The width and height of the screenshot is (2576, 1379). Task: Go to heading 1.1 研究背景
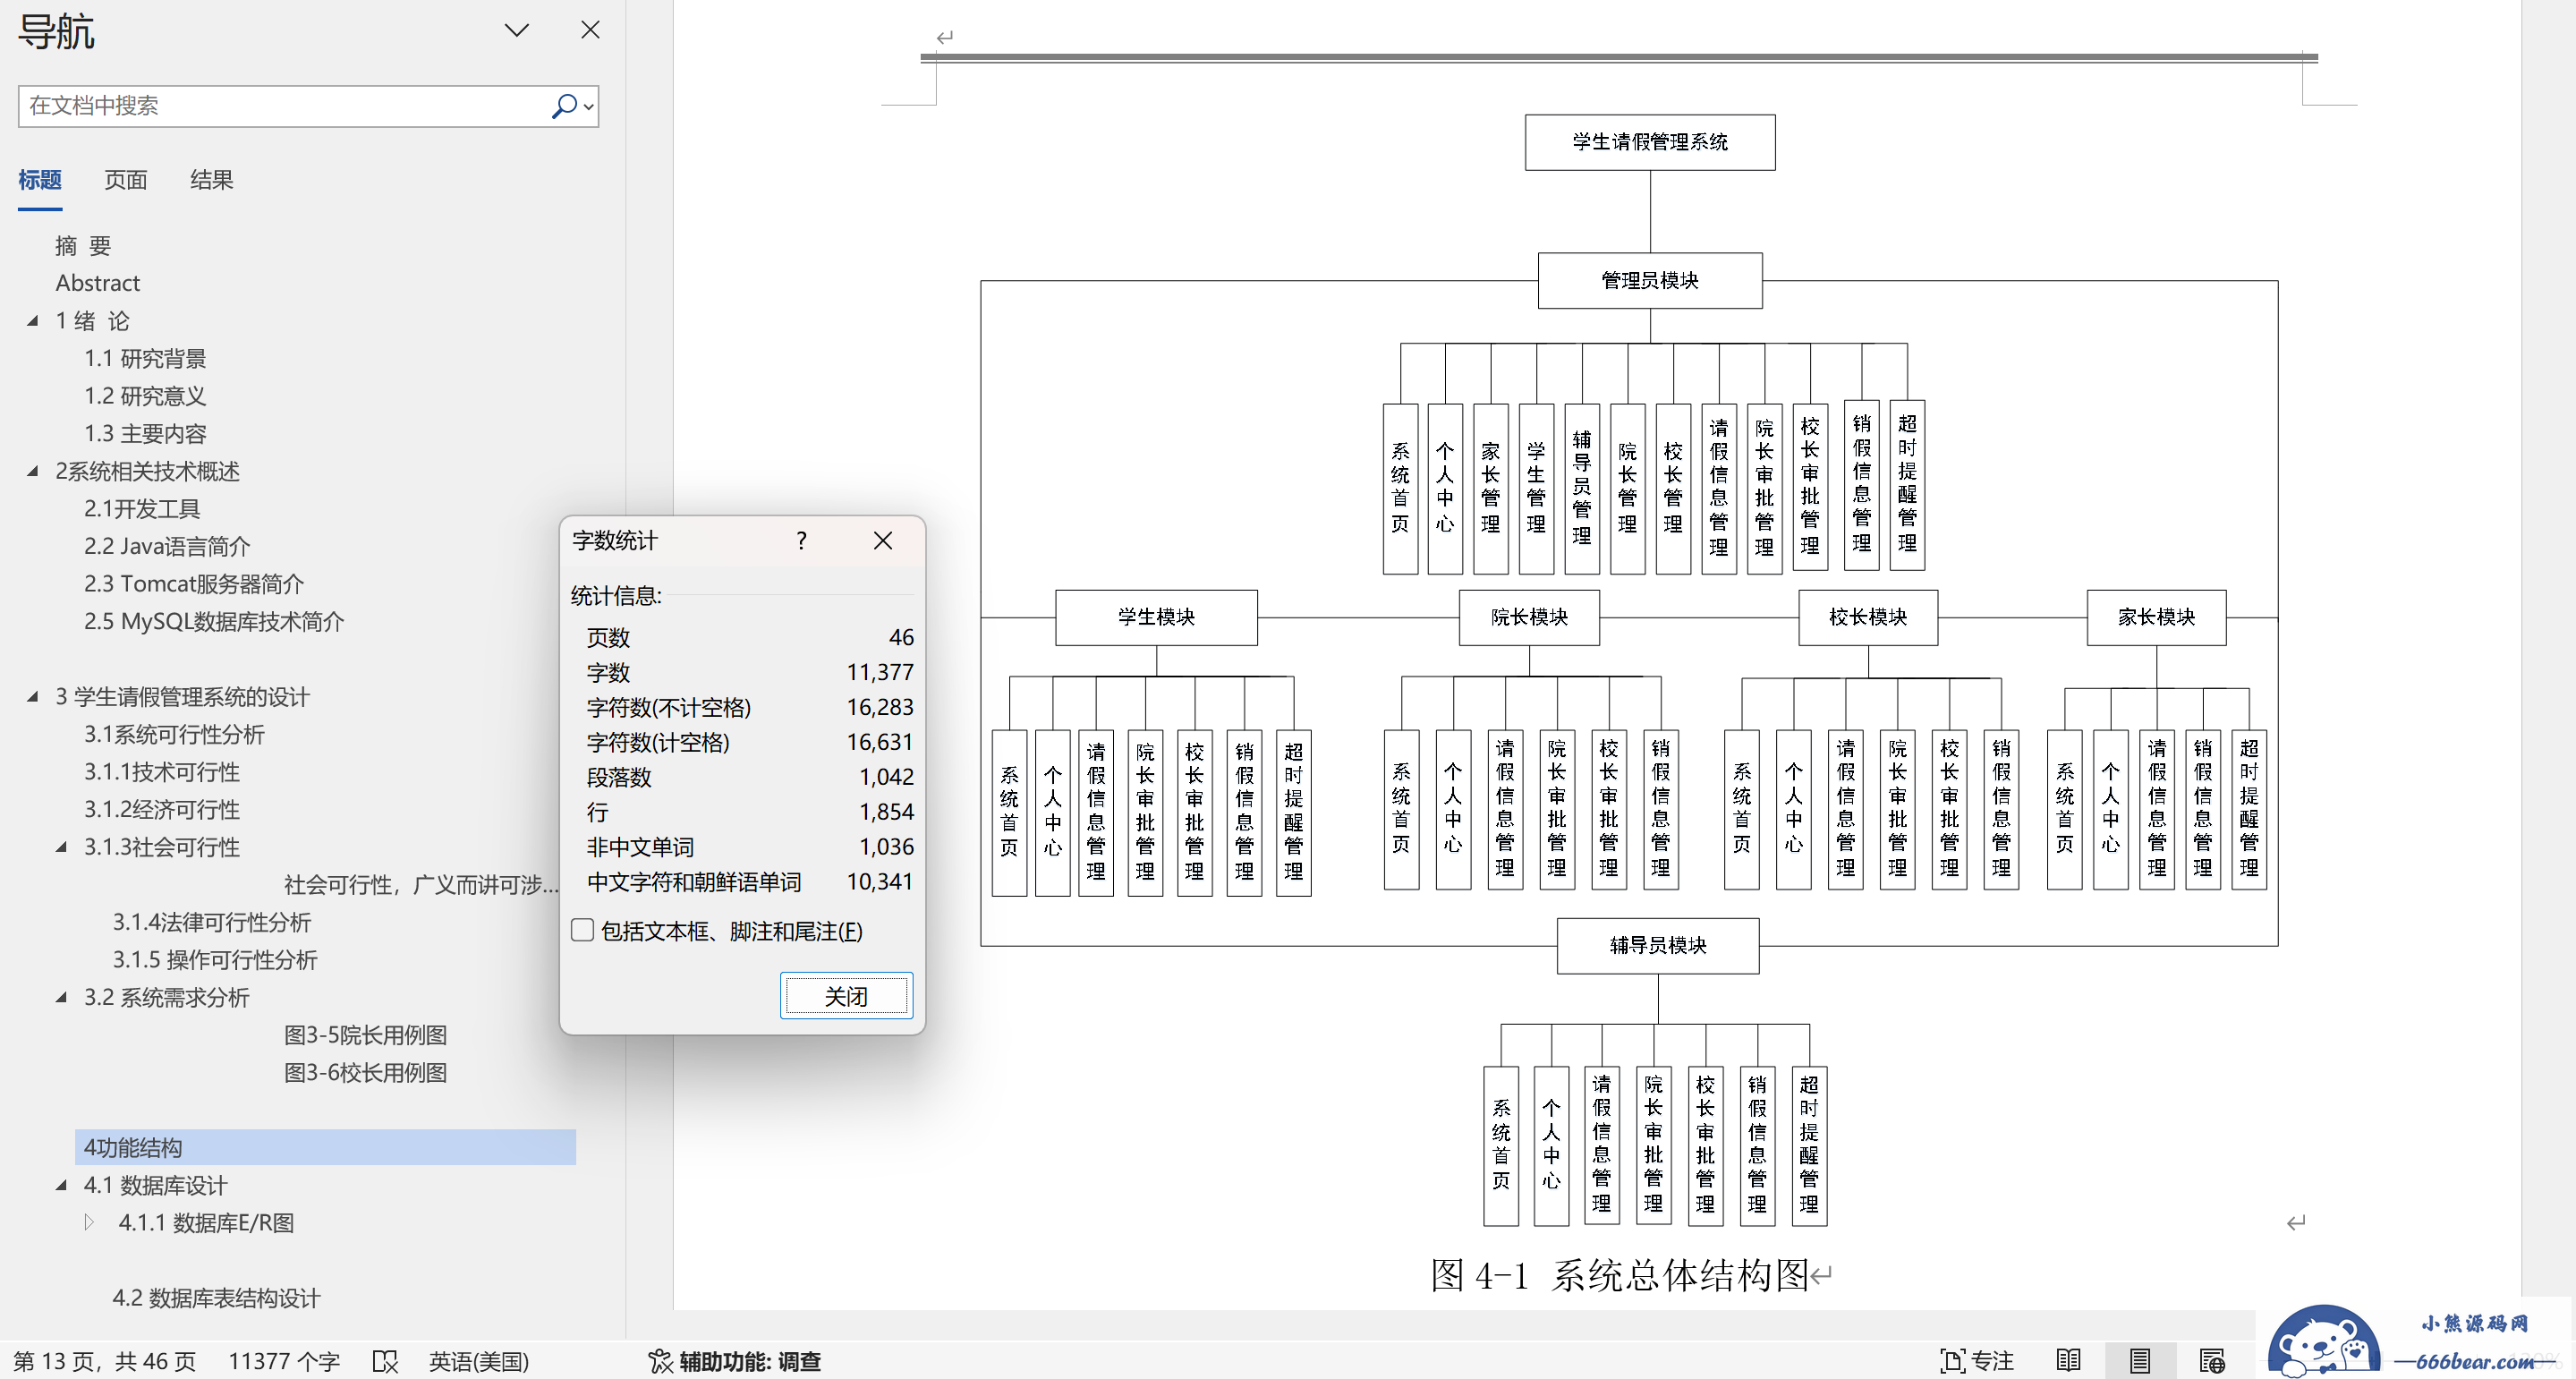[x=145, y=358]
